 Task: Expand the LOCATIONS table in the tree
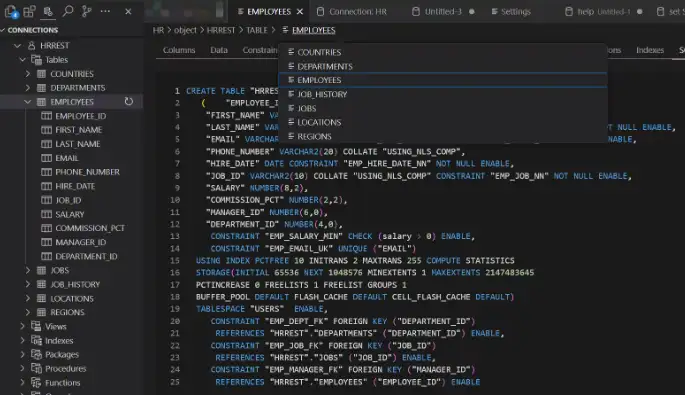(x=28, y=298)
